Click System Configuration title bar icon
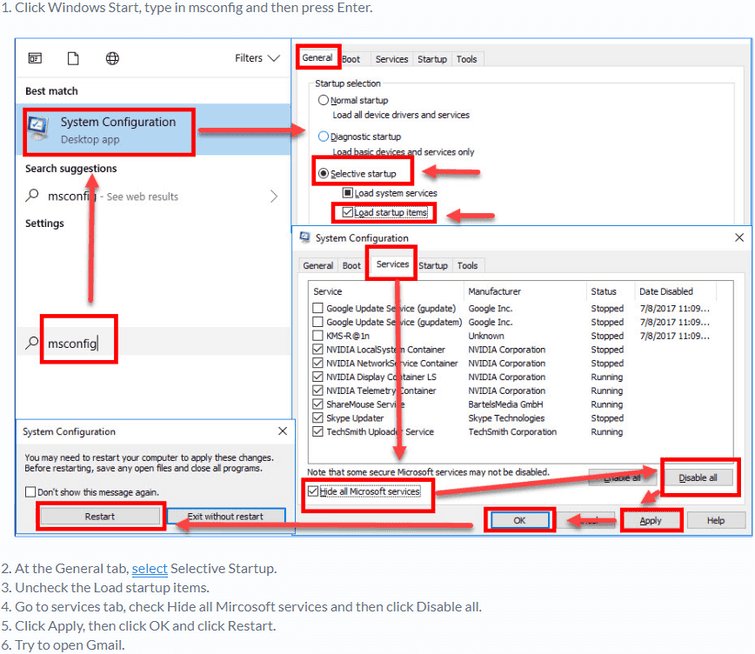The height and width of the screenshot is (654, 755). tap(305, 237)
